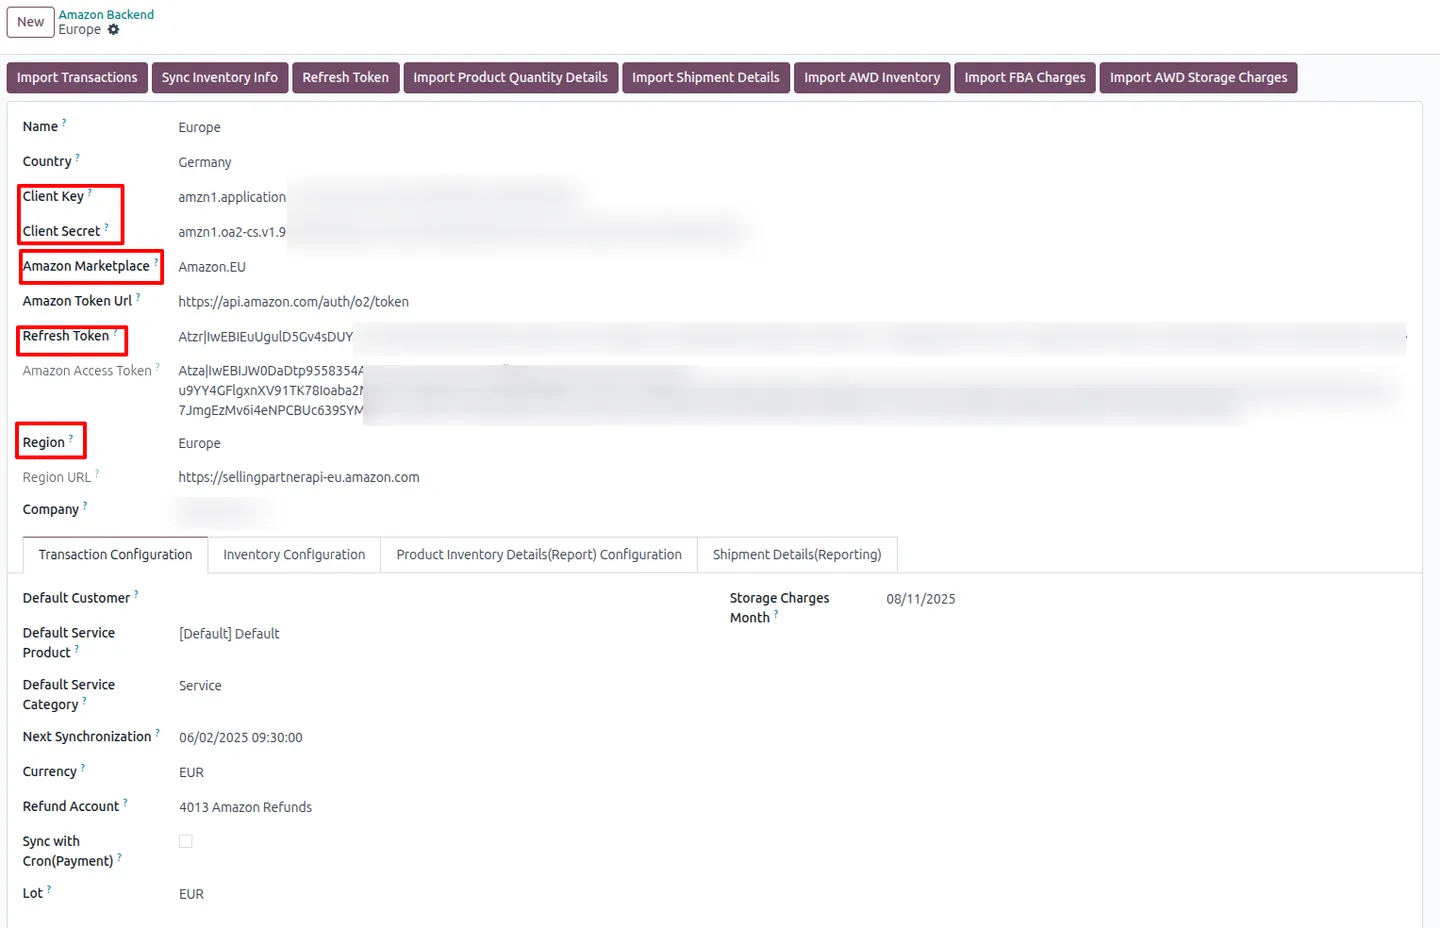Open the Region field showing Europe
Screen dimensions: 1440x928
click(x=200, y=444)
